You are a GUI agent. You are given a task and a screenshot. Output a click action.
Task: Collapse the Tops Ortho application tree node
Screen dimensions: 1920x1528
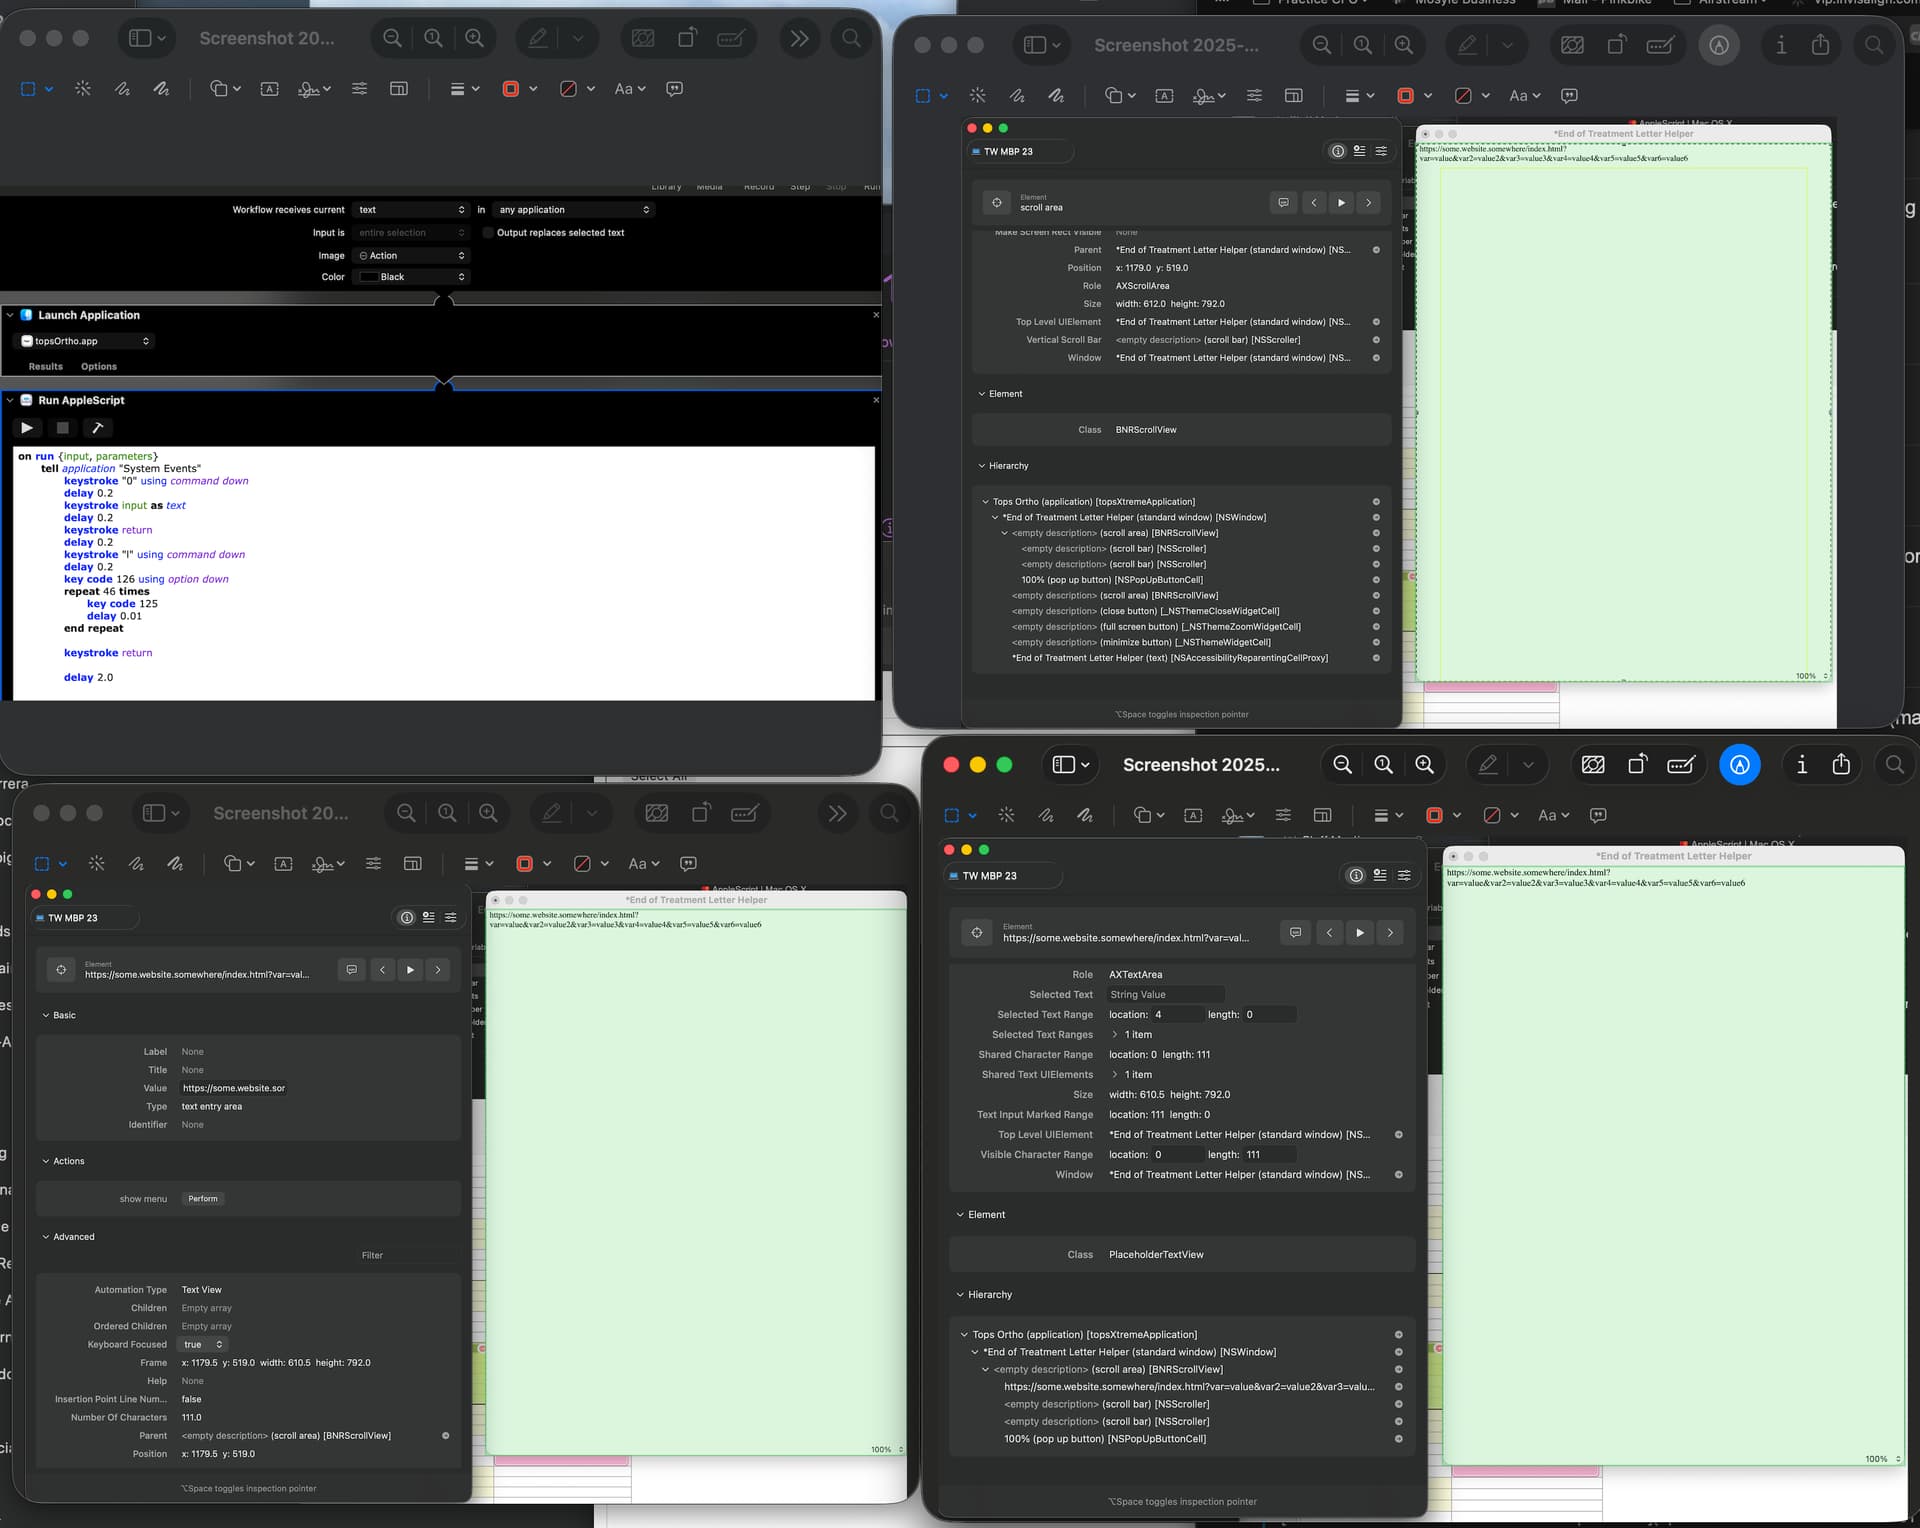point(987,501)
